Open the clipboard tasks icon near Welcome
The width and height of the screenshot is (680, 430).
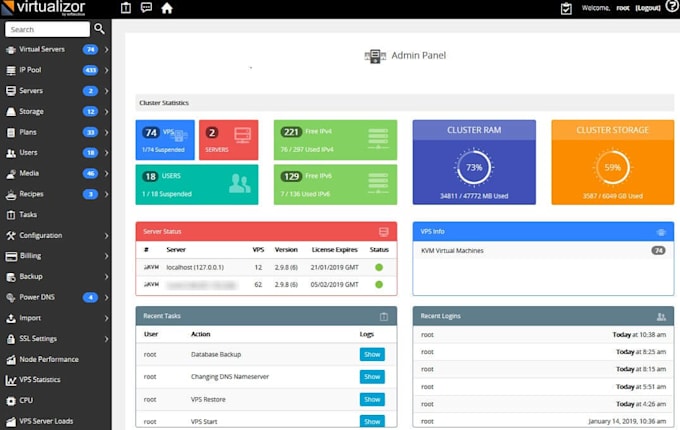coord(566,9)
